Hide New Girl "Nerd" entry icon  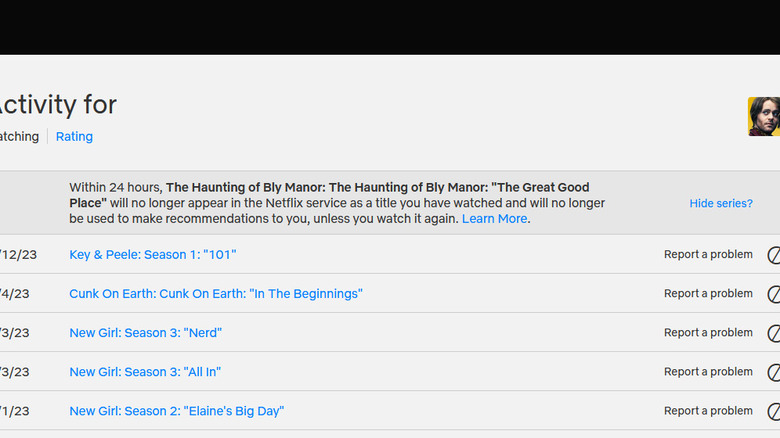click(x=774, y=333)
